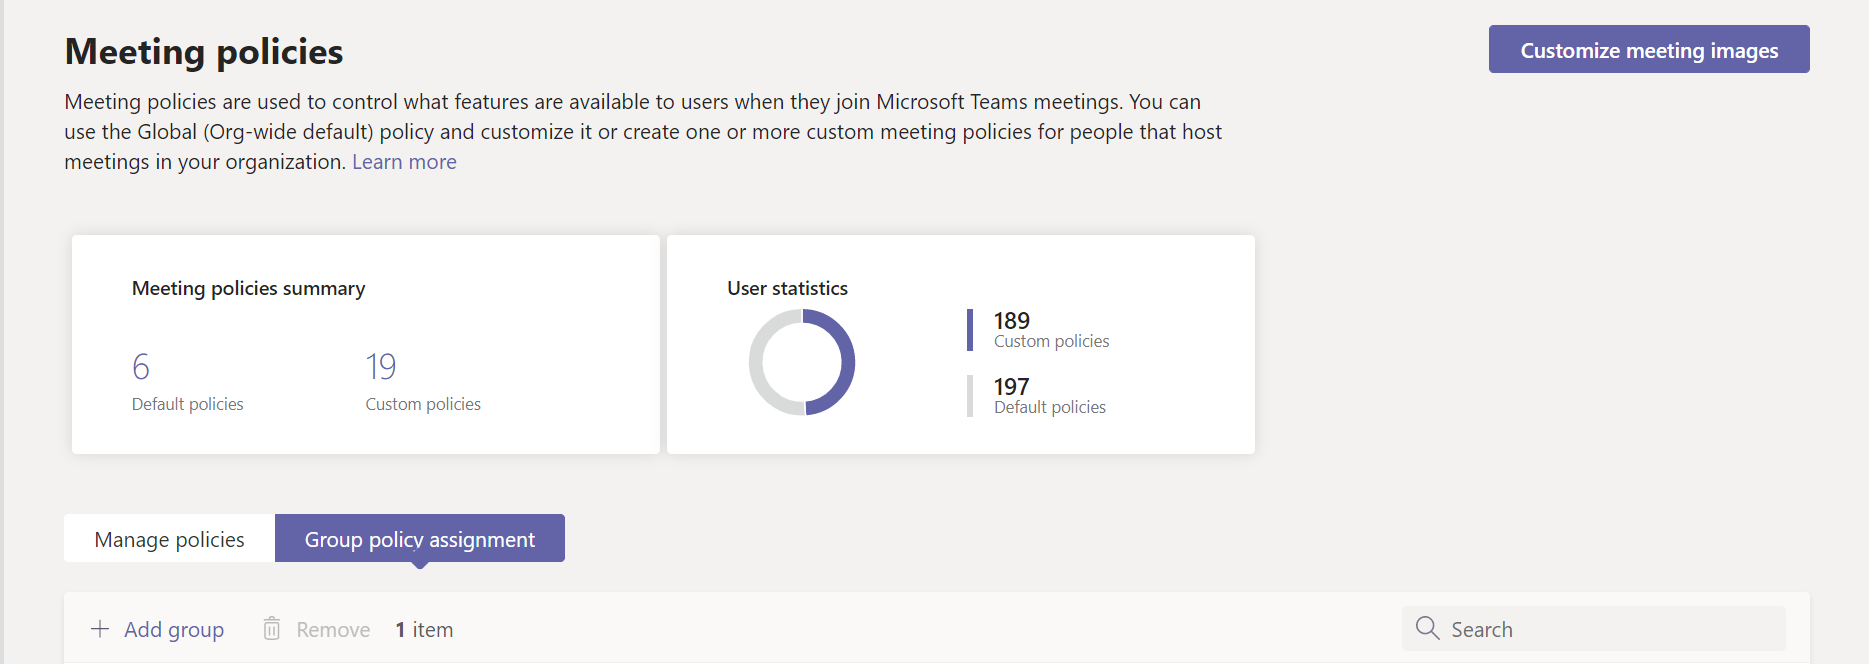
Task: Click the 19 Custom policies count
Action: (x=423, y=381)
